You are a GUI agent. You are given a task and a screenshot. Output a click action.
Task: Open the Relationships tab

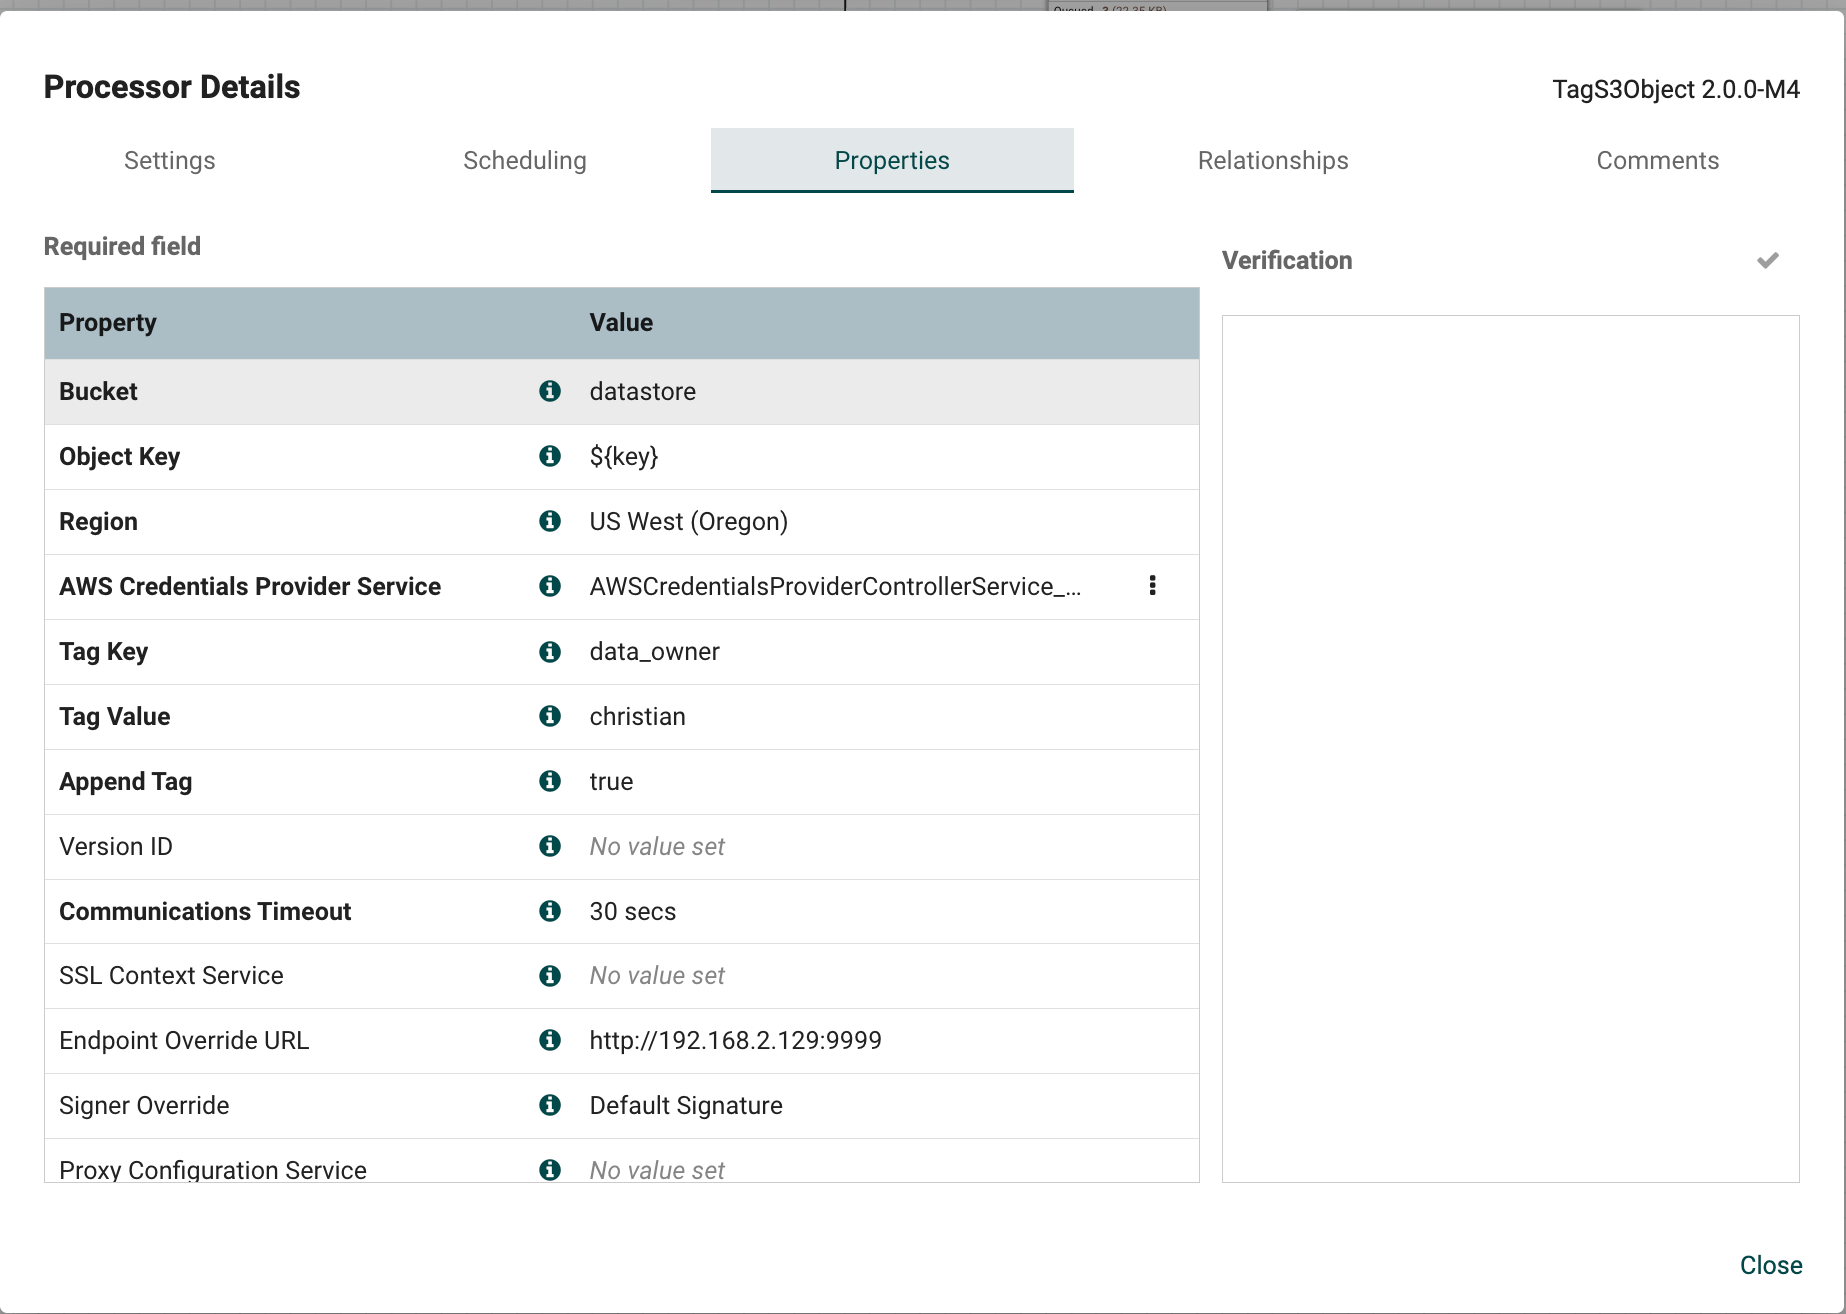coord(1273,160)
